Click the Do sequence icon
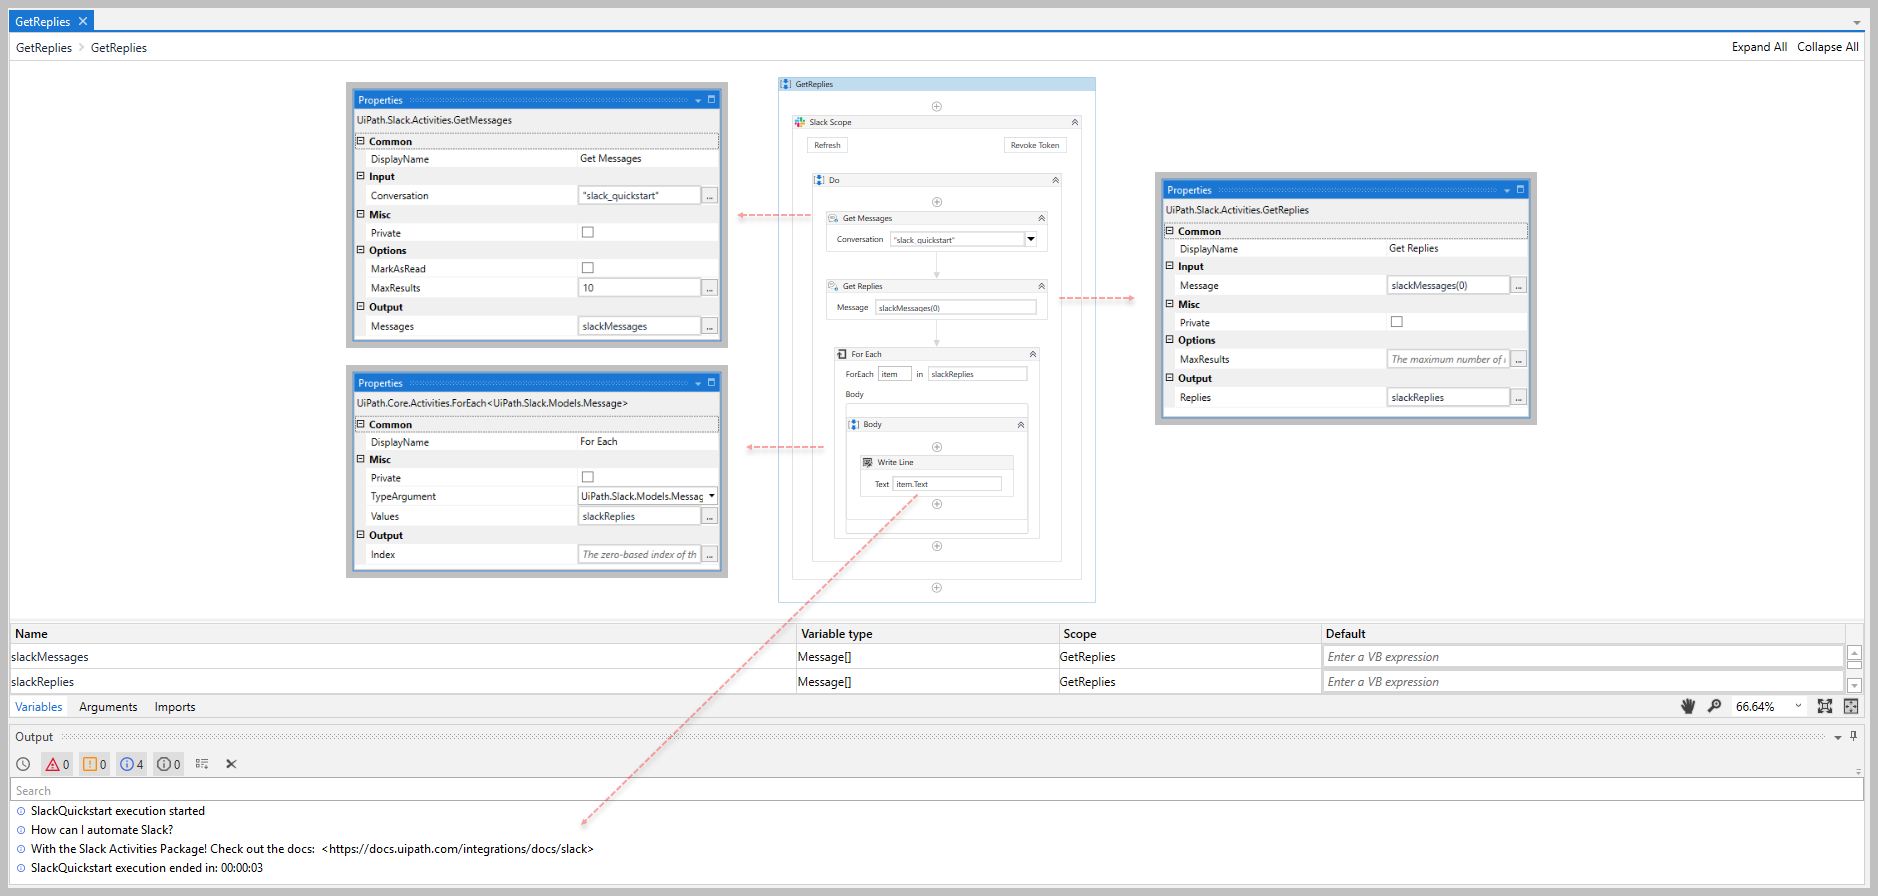Screen dimensions: 1878x896 [820, 180]
